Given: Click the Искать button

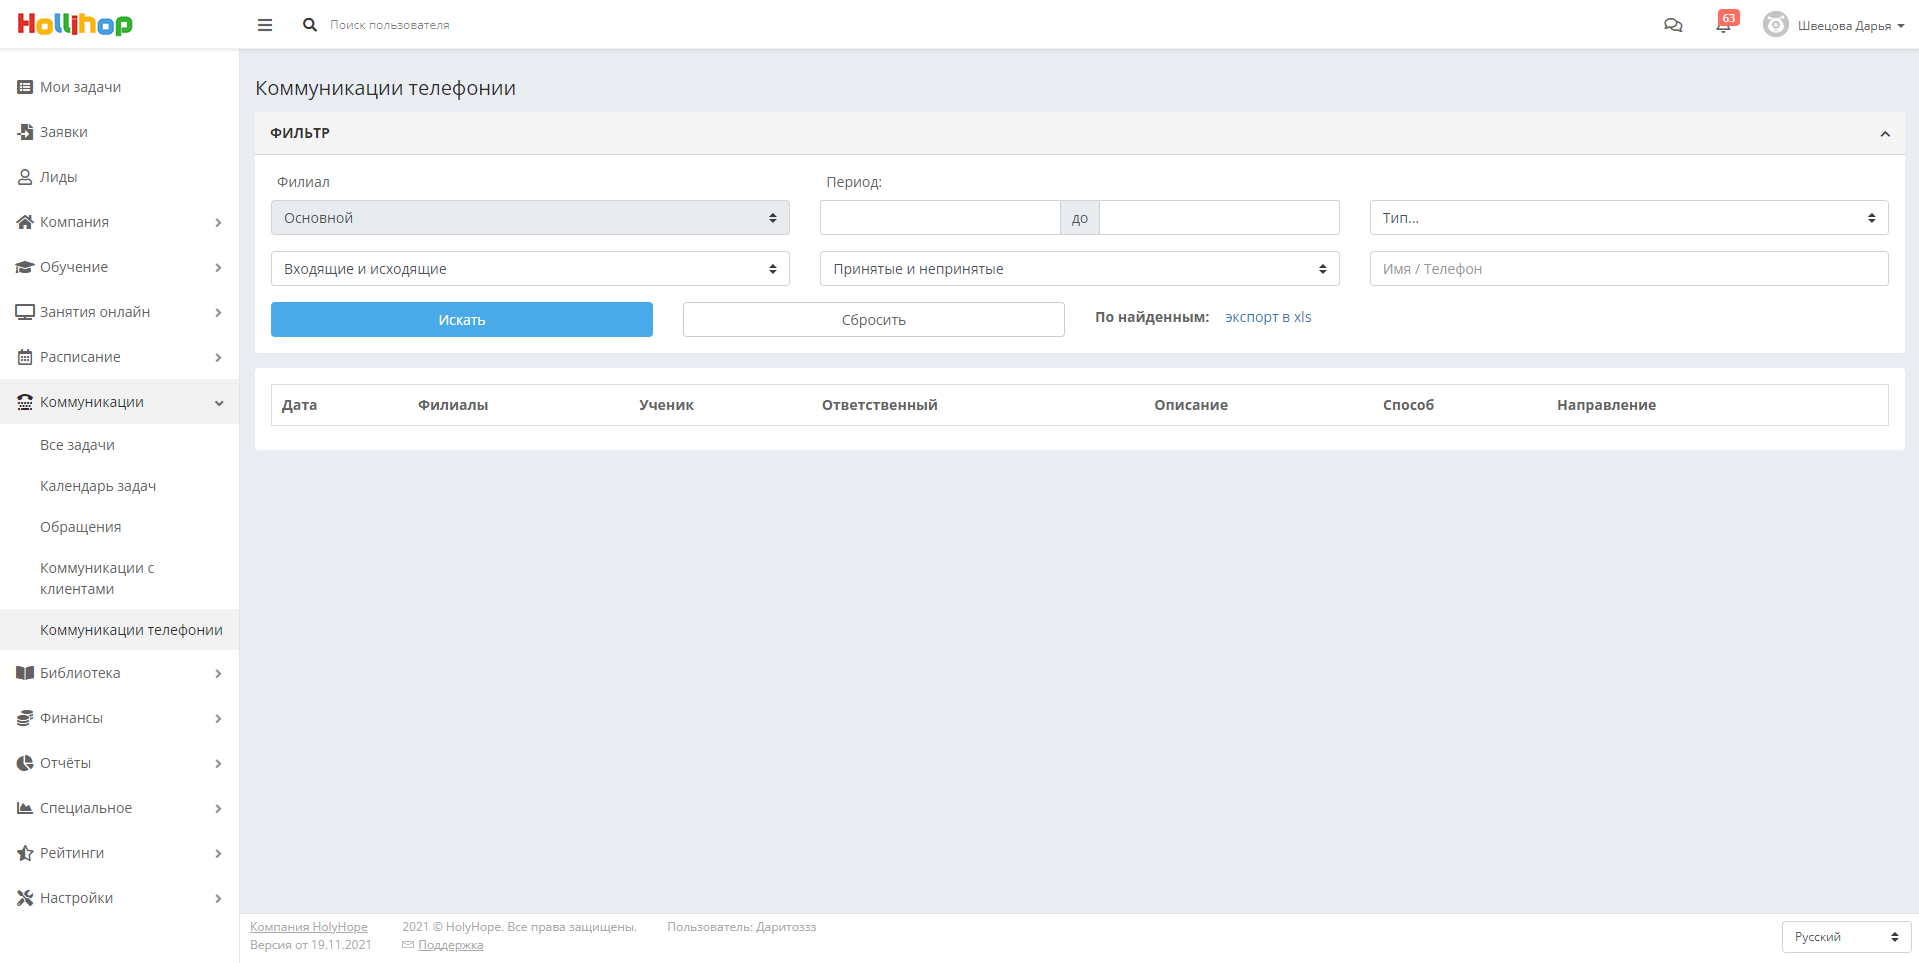Looking at the screenshot, I should click(x=462, y=320).
